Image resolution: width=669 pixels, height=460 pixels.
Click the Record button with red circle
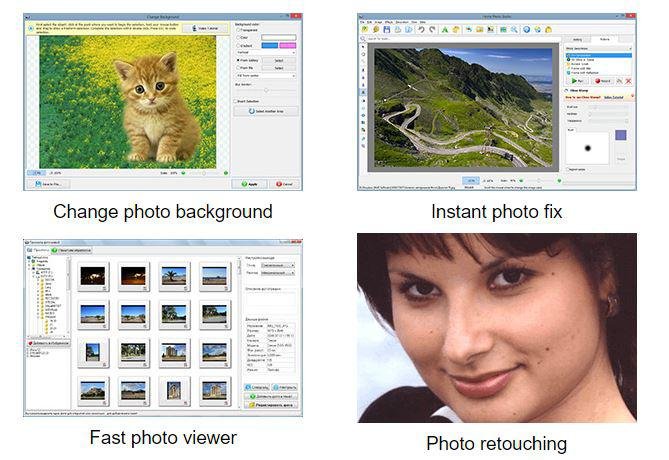(602, 81)
